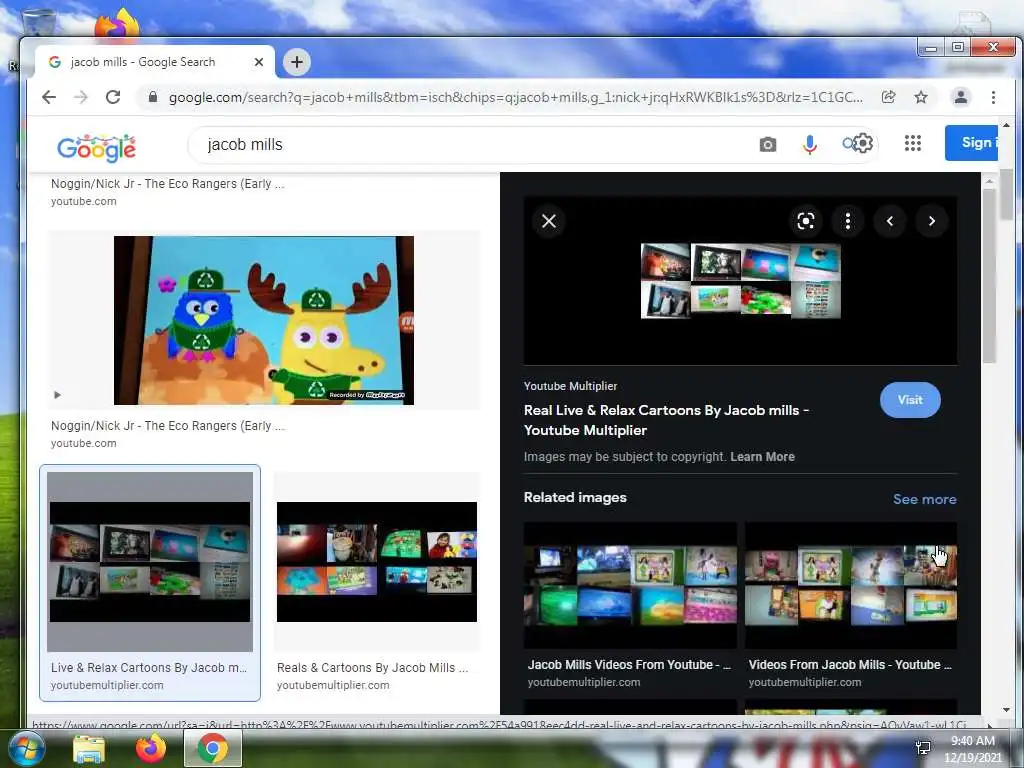Open the network tray icon
This screenshot has height=768, width=1024.
tap(923, 748)
